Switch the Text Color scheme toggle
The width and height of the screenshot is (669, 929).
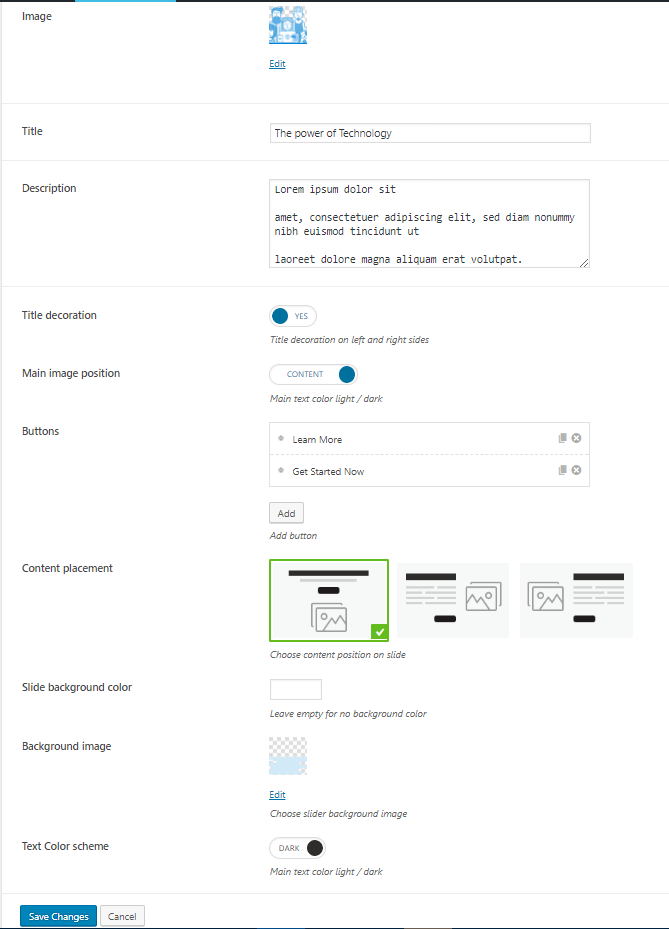pos(298,848)
